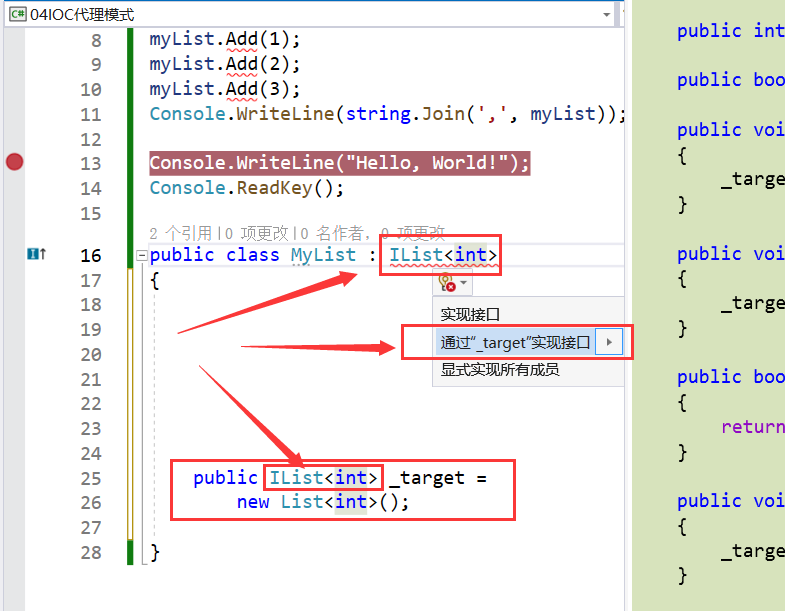Screen dimensions: 785x611
Task: Click the 'return' keyword in the right code panel
Action: click(x=752, y=427)
